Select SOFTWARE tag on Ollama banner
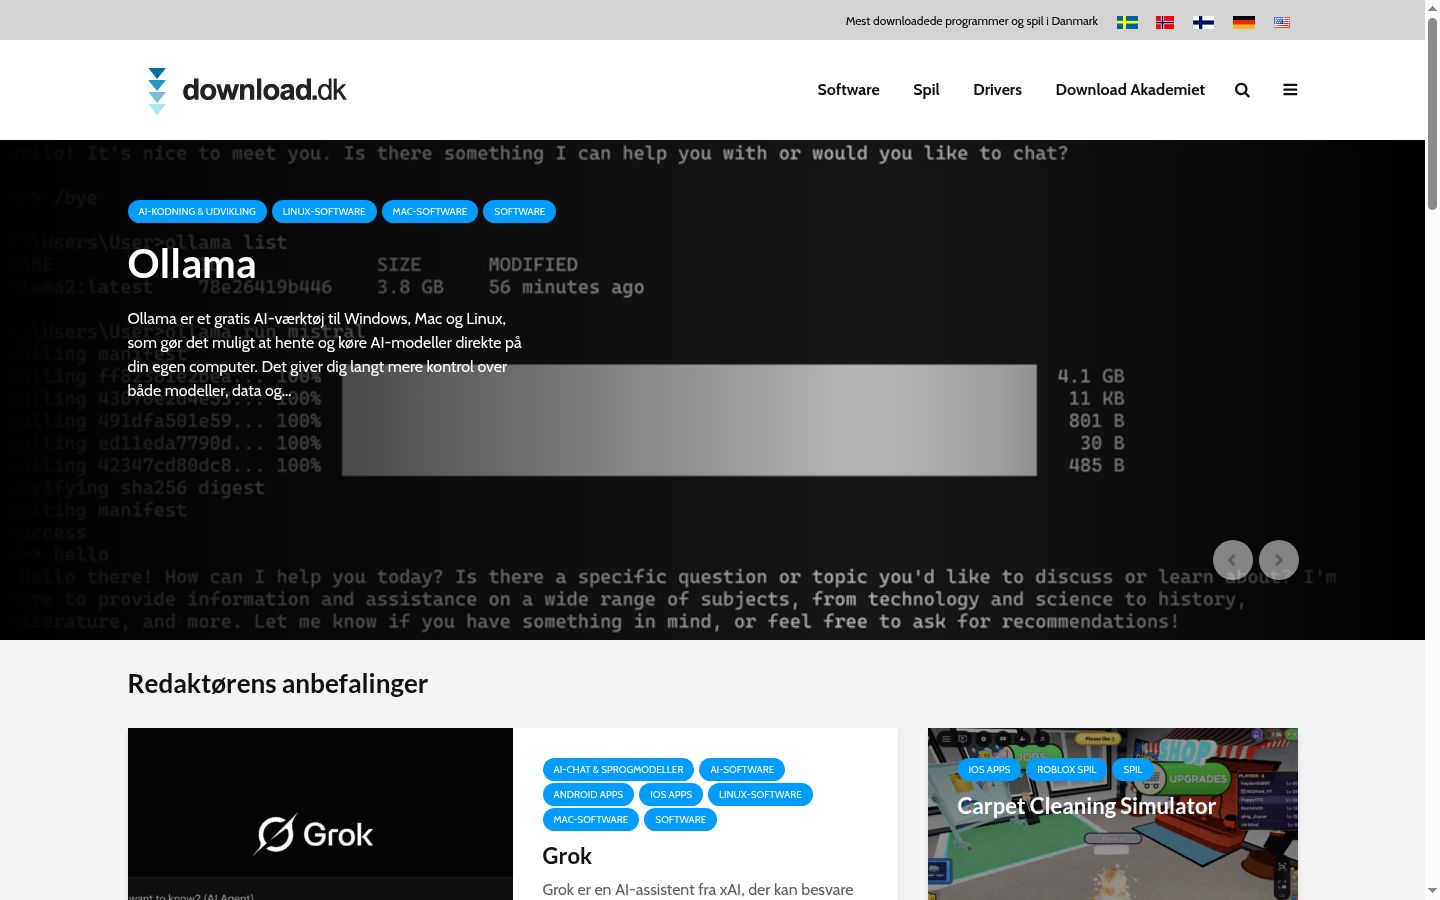The height and width of the screenshot is (900, 1440). click(x=520, y=212)
